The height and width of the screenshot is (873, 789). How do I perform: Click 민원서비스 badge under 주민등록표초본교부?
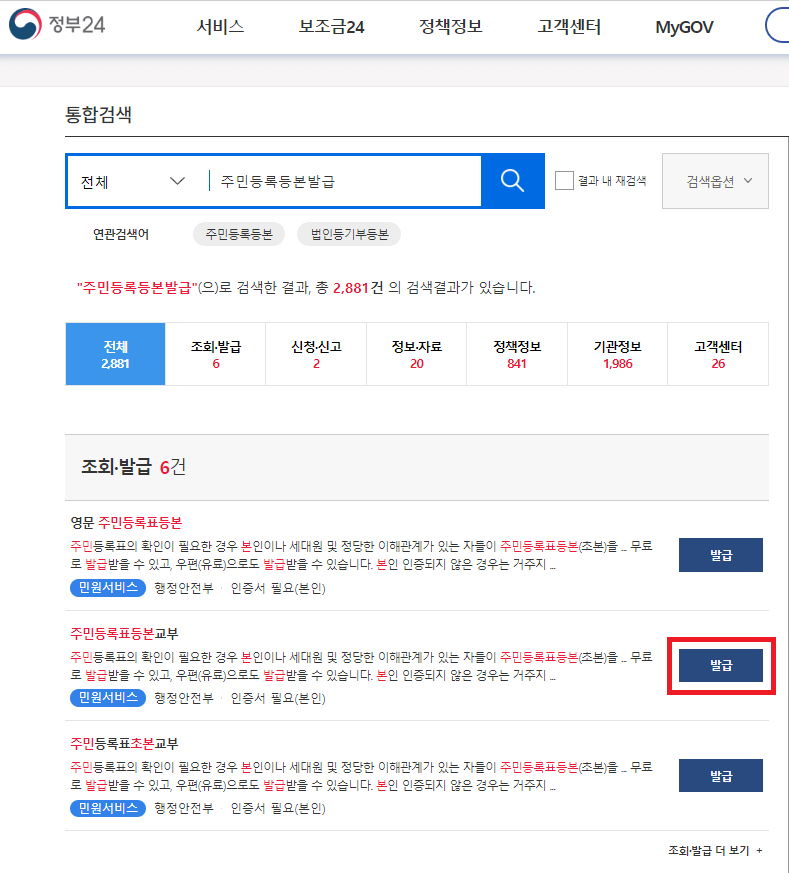pos(108,808)
